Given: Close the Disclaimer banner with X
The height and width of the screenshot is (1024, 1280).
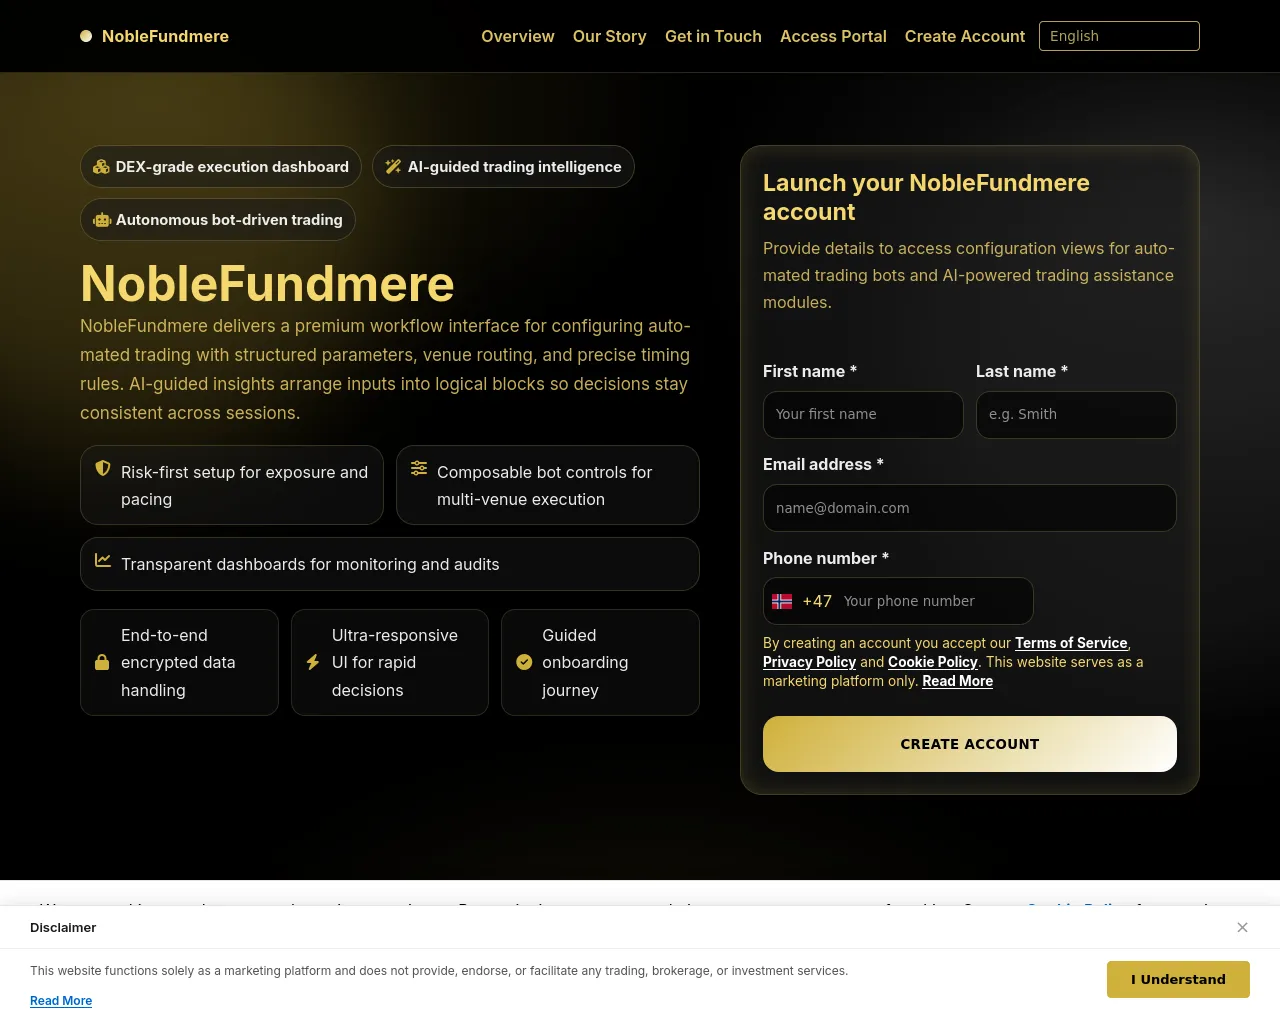Looking at the screenshot, I should pos(1242,927).
